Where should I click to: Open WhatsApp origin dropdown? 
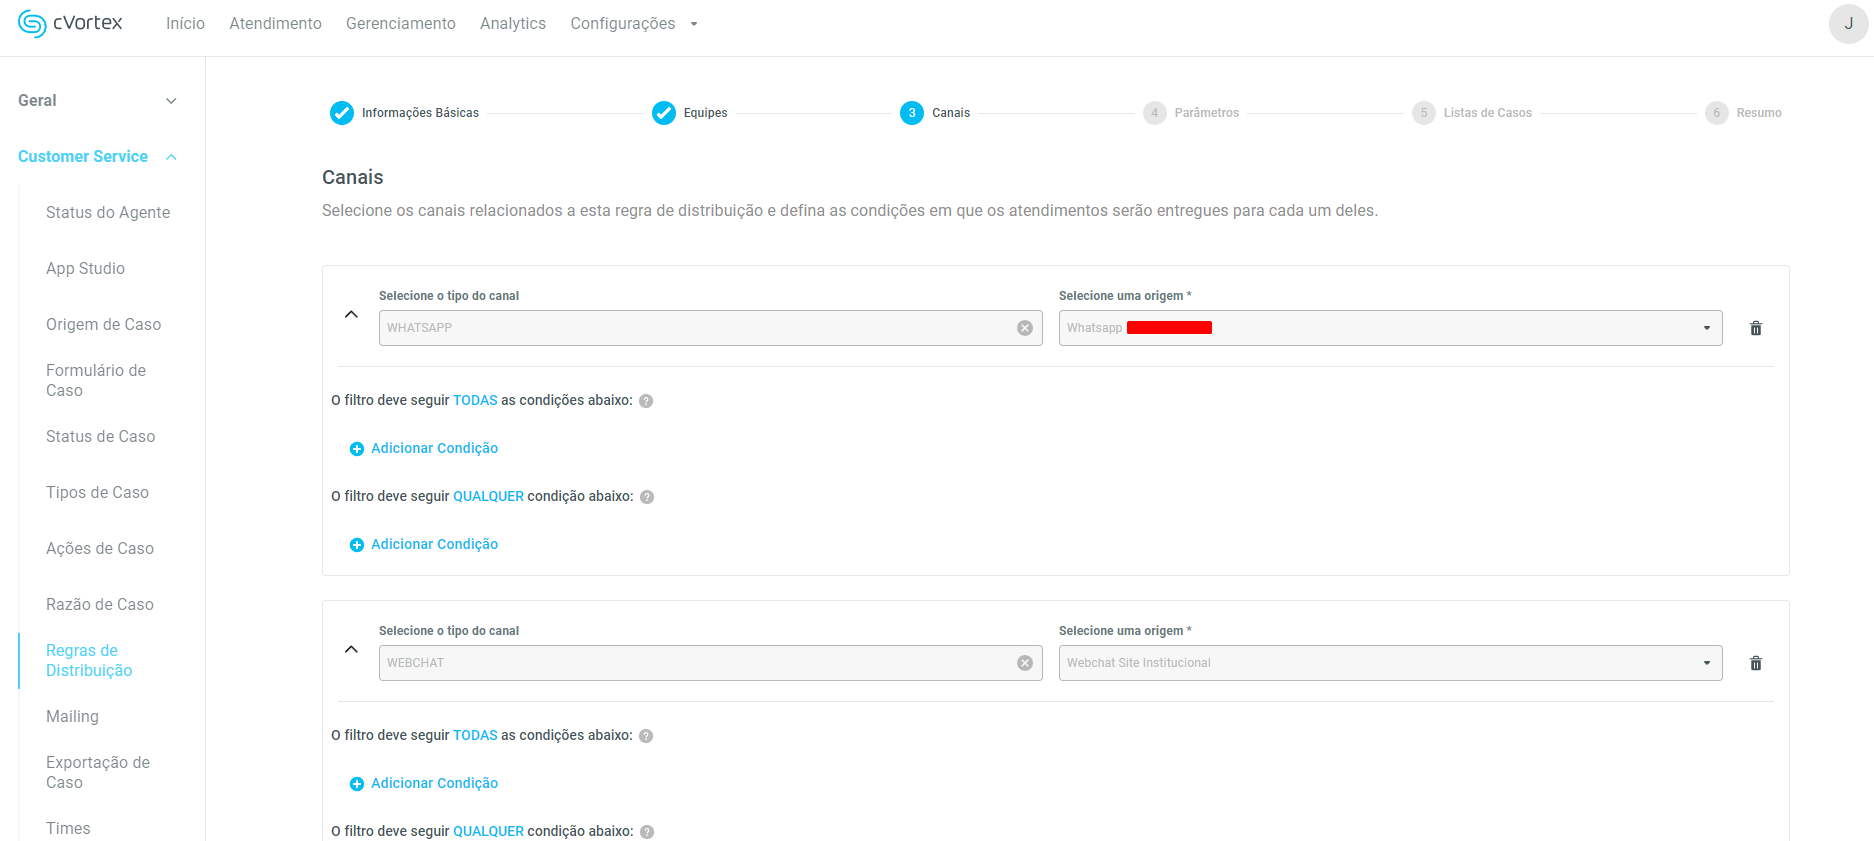(x=1706, y=328)
